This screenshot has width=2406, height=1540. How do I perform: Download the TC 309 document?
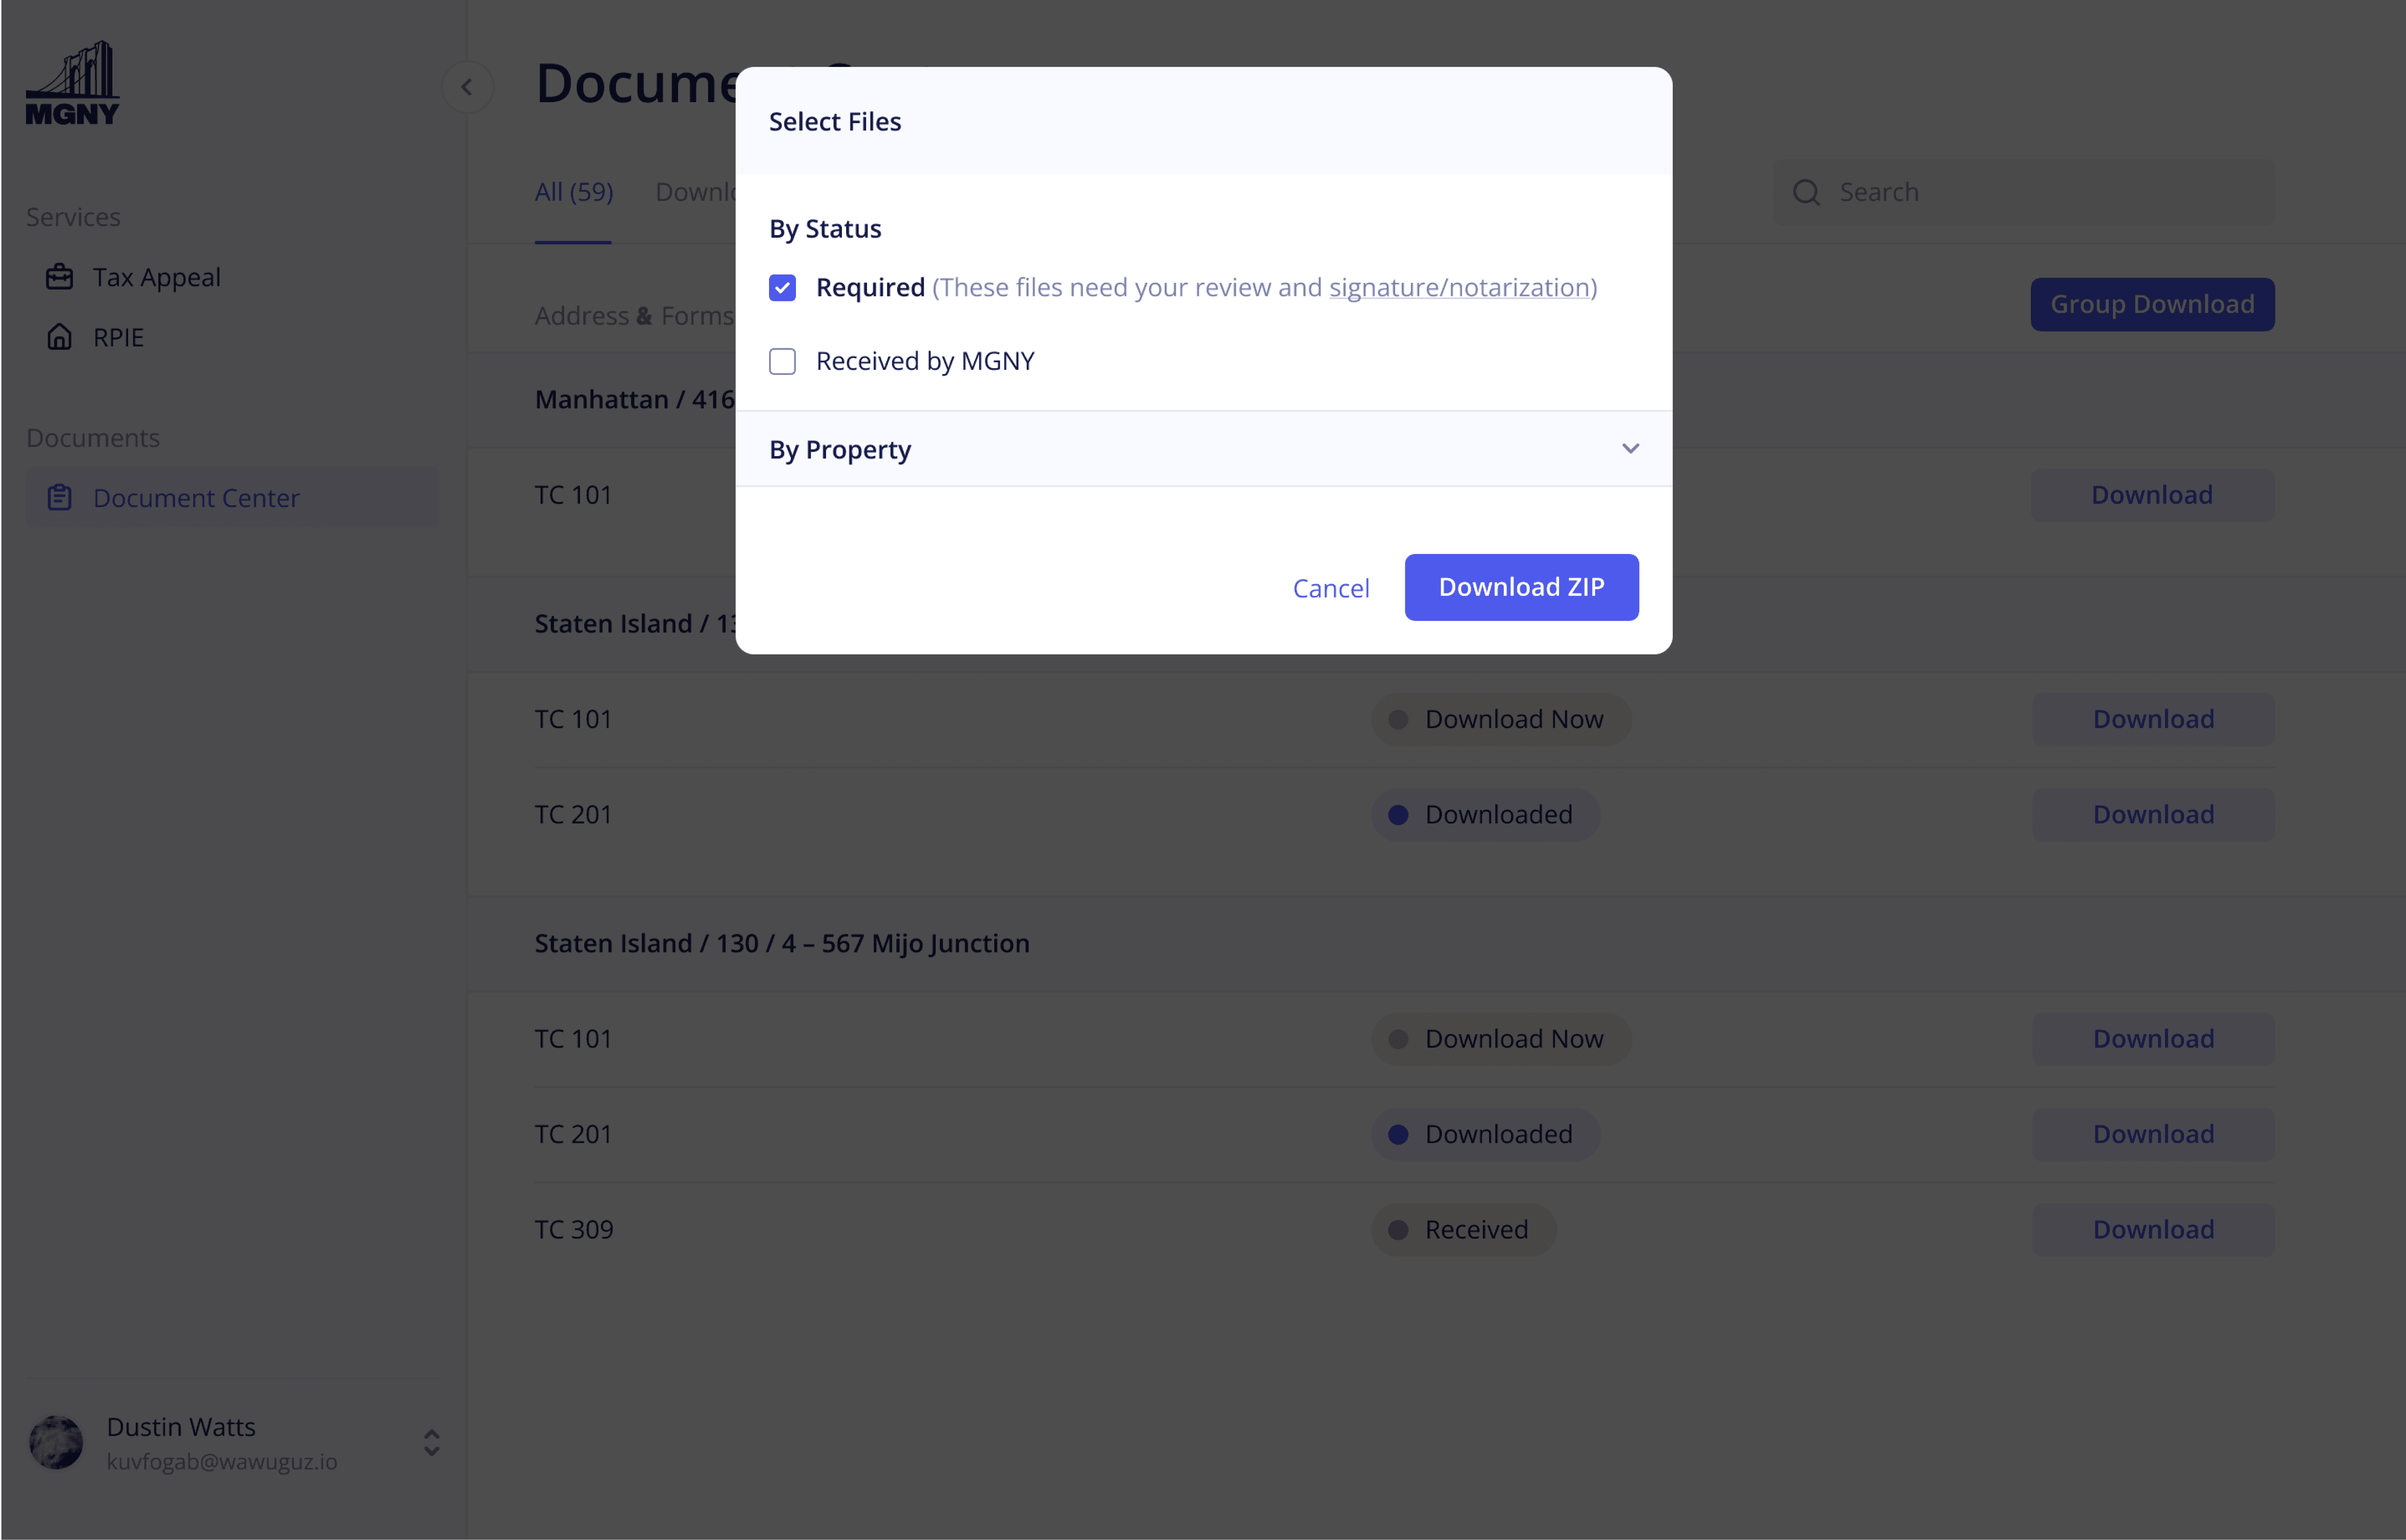click(x=2153, y=1230)
